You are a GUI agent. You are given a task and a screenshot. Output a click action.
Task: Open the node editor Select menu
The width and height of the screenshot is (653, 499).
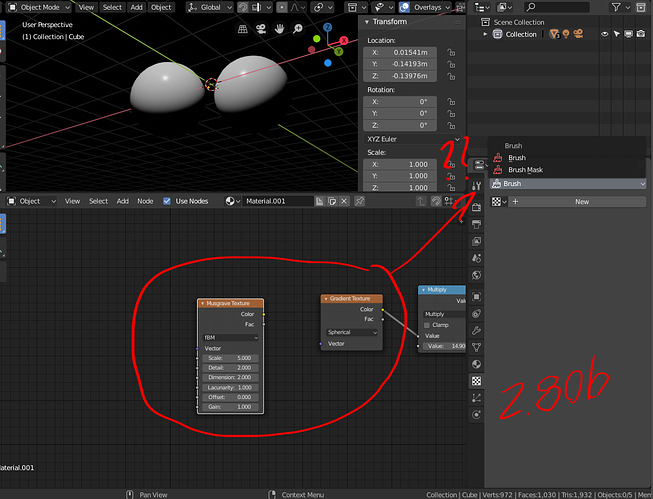(x=98, y=201)
